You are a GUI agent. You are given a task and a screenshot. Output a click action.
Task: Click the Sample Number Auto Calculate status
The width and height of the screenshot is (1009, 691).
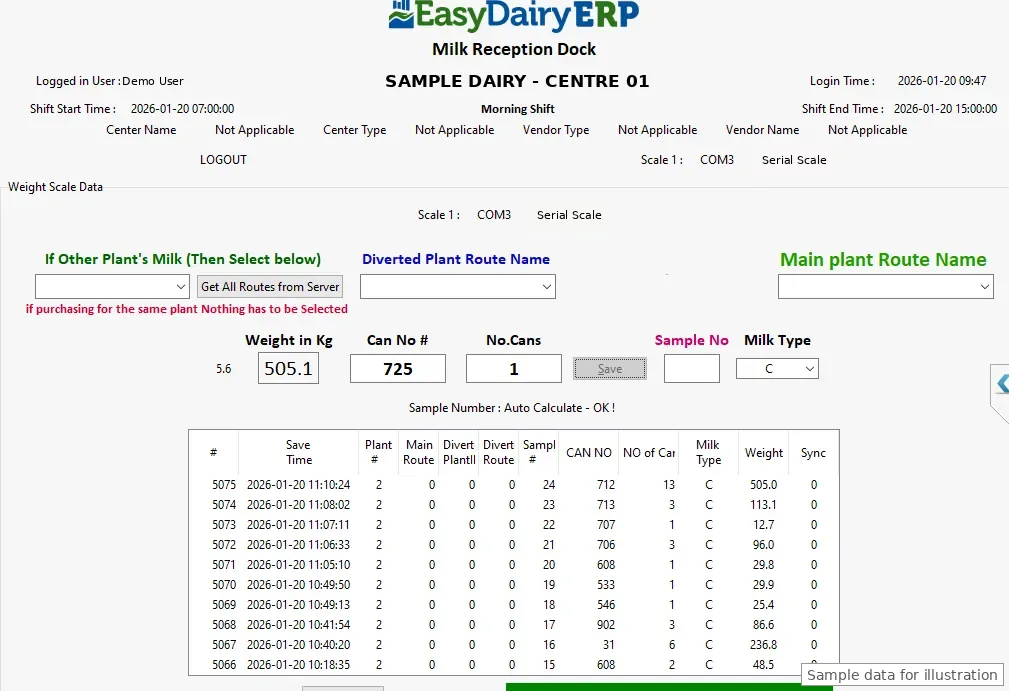[x=512, y=408]
